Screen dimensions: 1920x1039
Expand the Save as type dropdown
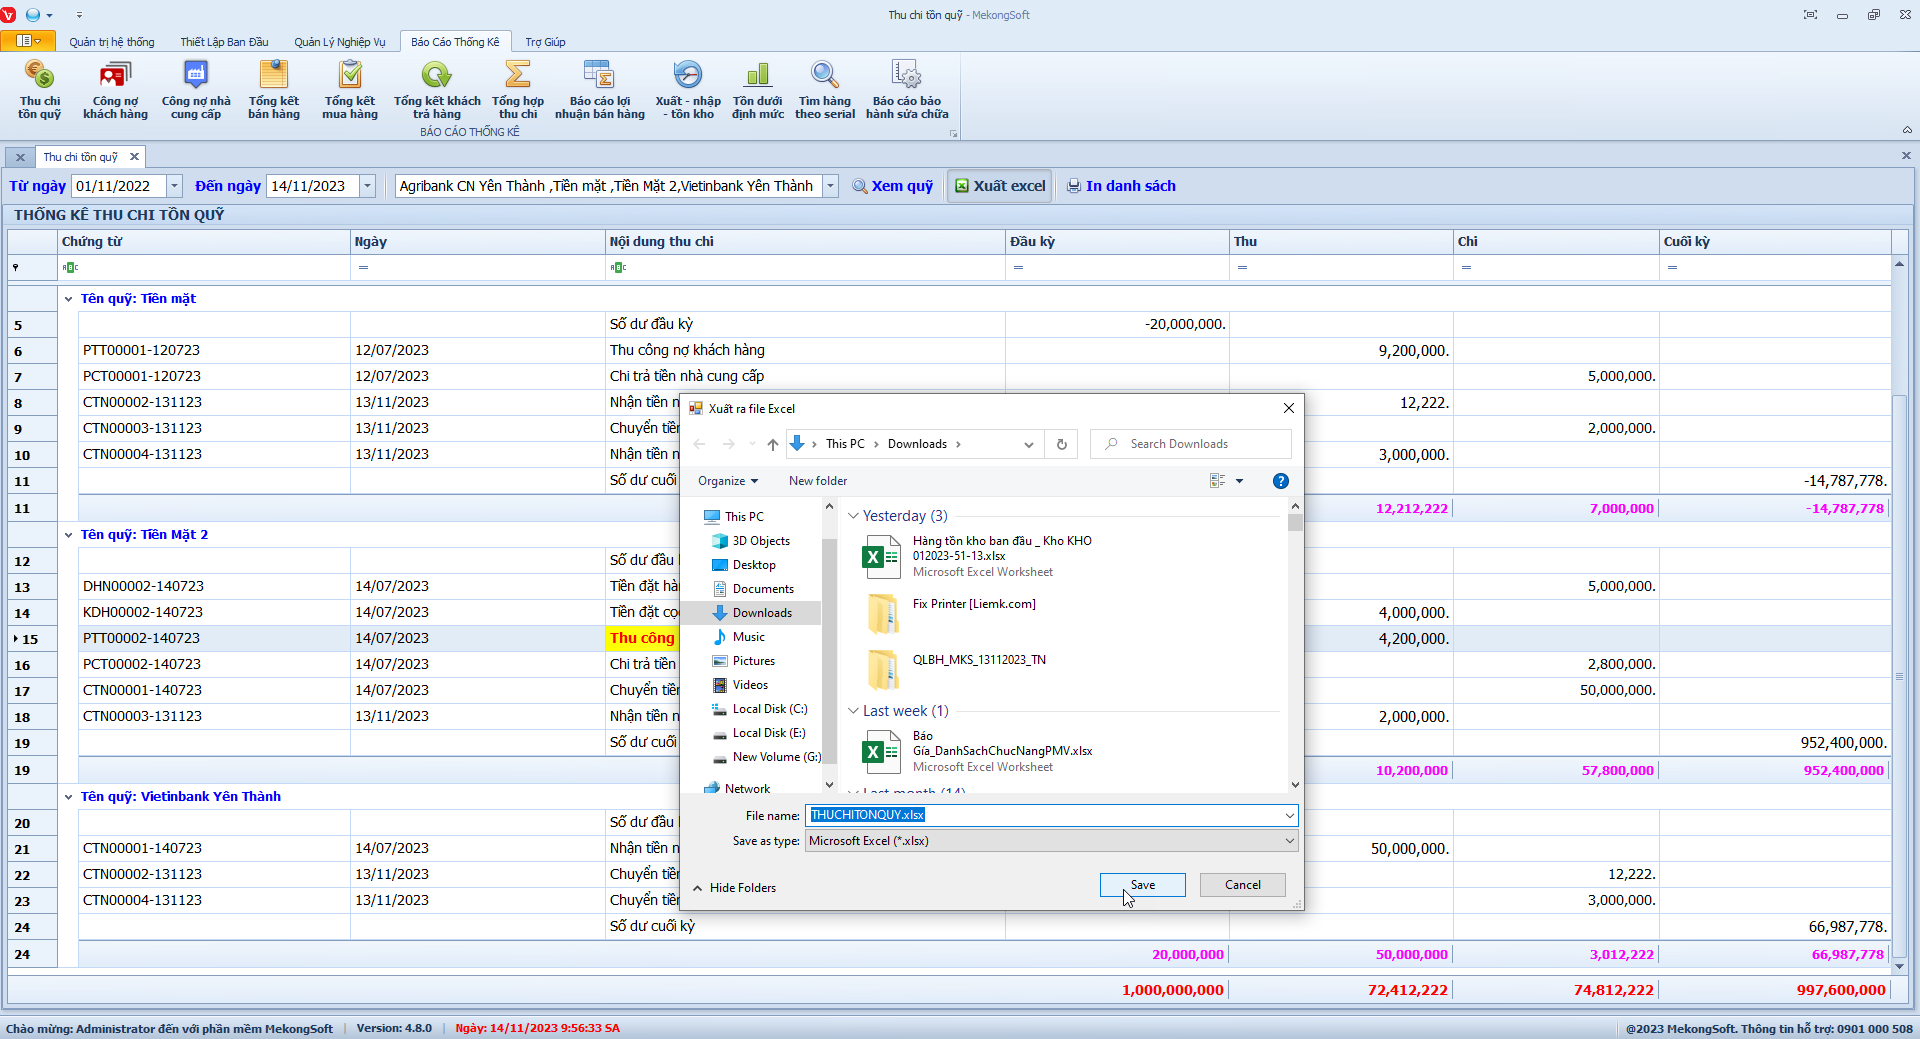[1289, 841]
